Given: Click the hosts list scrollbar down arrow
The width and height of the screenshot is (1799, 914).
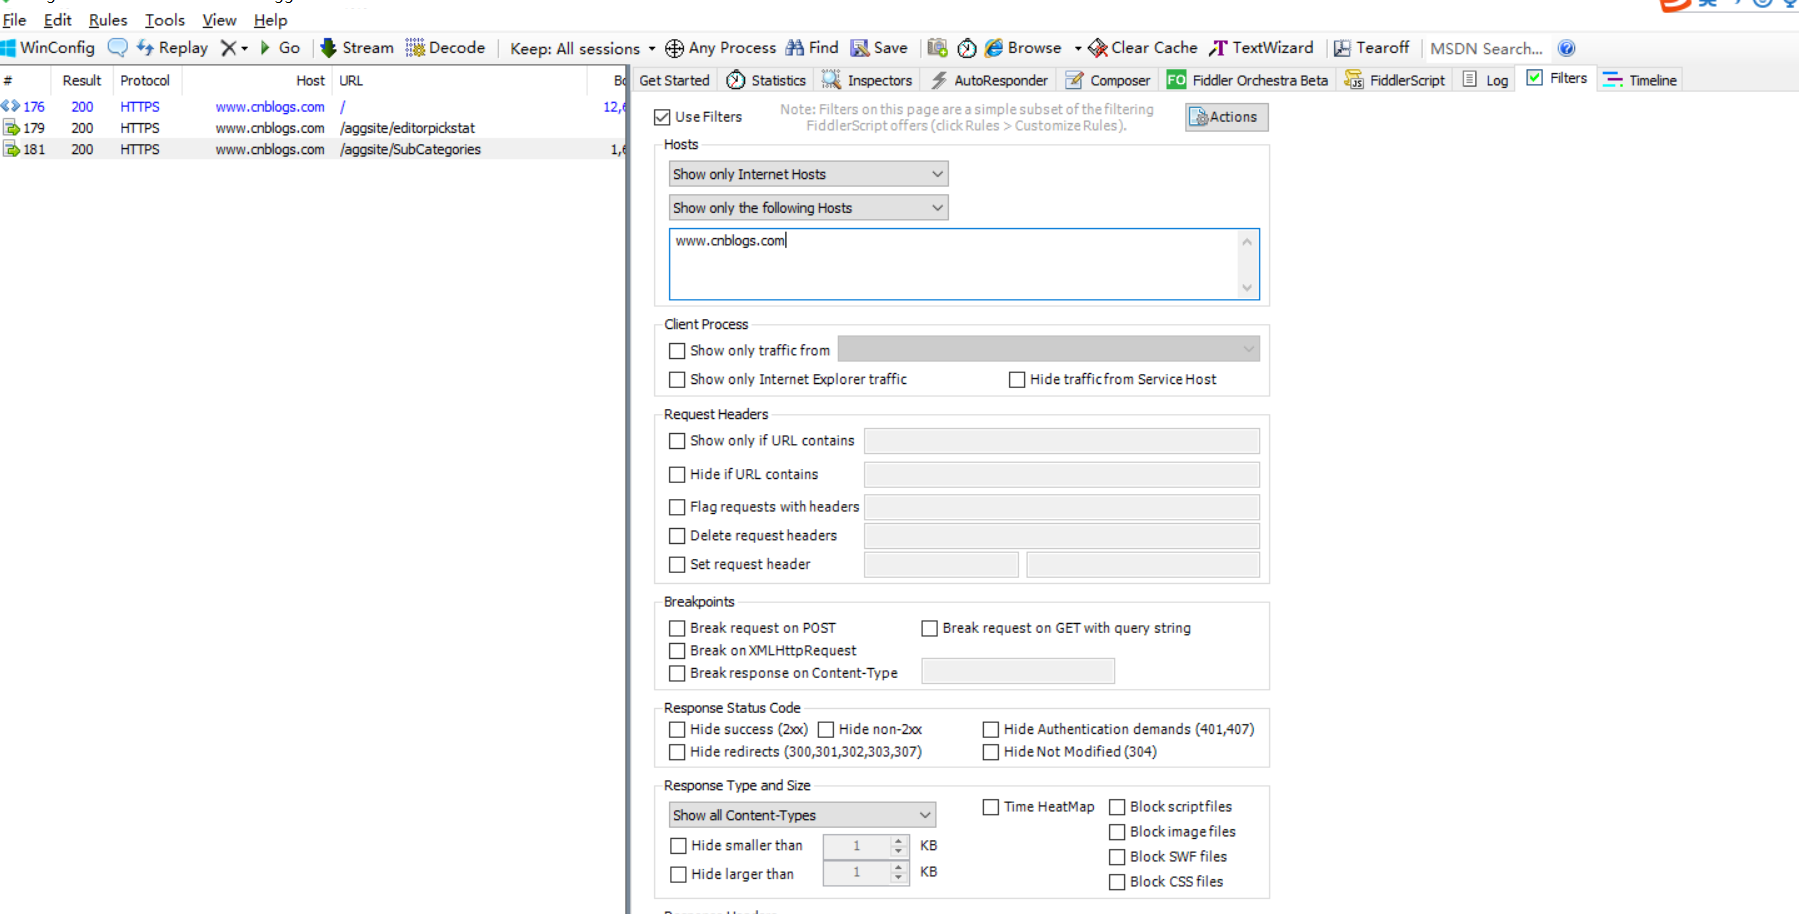Looking at the screenshot, I should click(1247, 288).
